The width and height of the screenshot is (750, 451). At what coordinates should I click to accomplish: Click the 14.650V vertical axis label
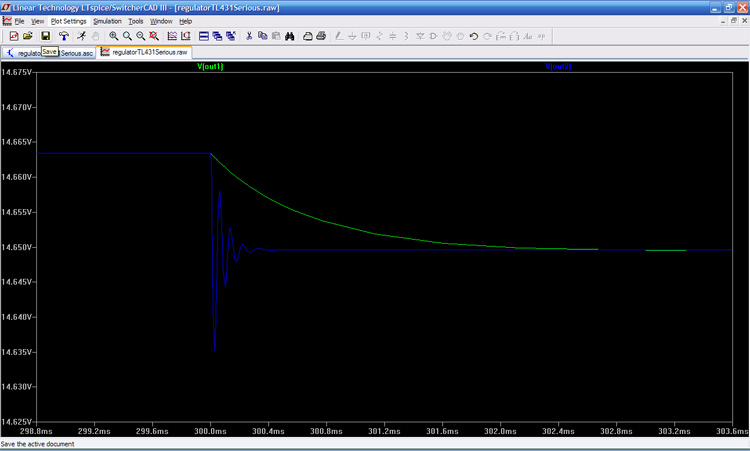16,247
